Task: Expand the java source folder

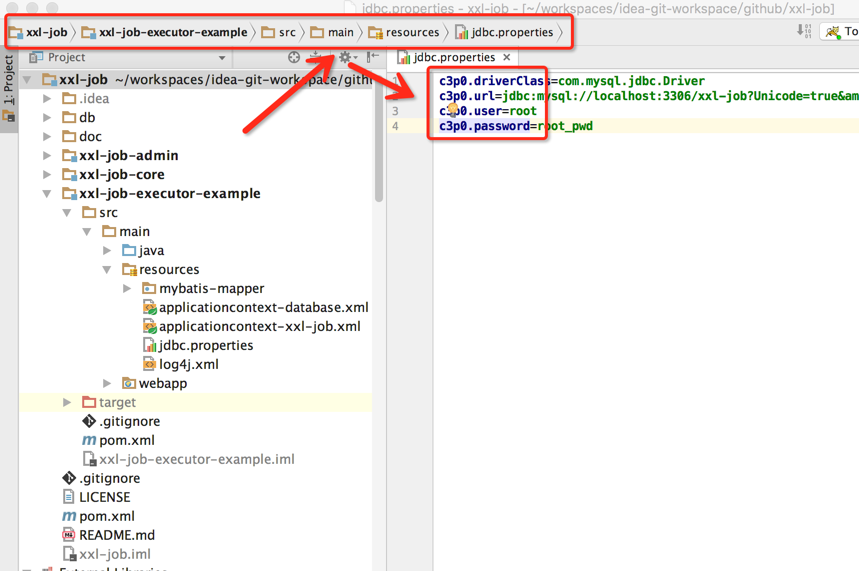Action: pyautogui.click(x=107, y=250)
